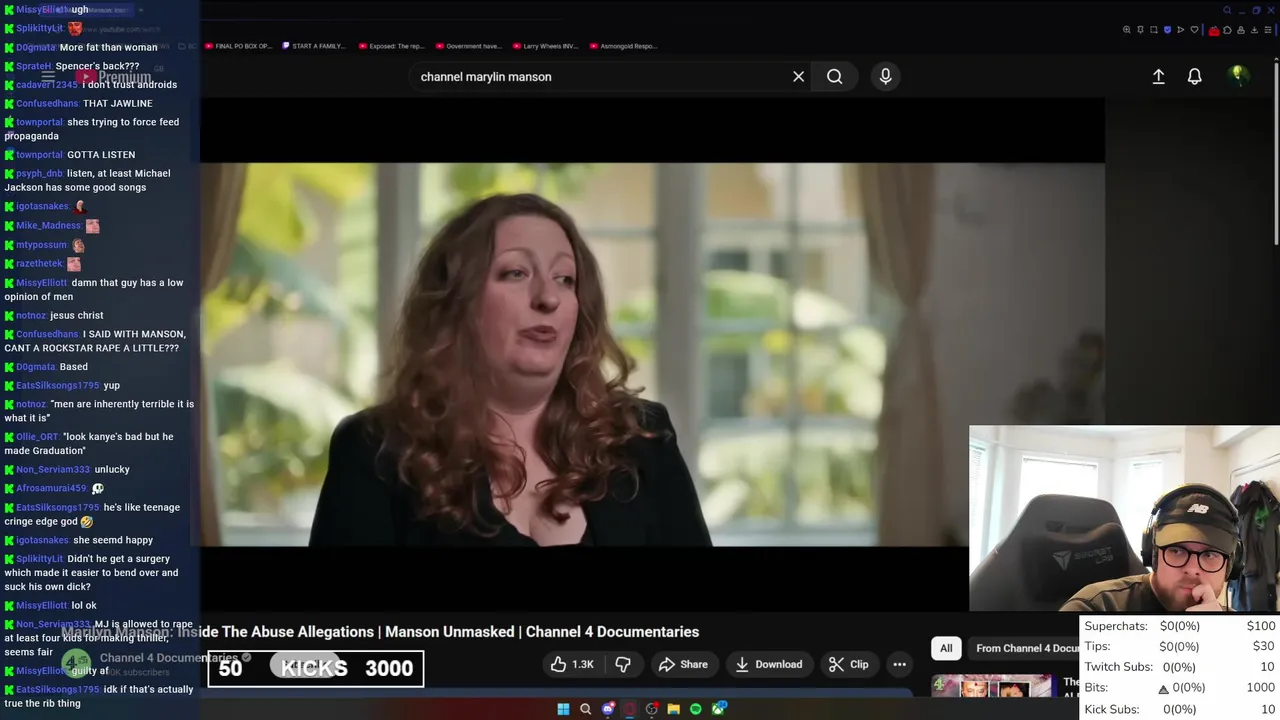Start voice search with the microphone
This screenshot has width=1280, height=720.
click(x=885, y=76)
